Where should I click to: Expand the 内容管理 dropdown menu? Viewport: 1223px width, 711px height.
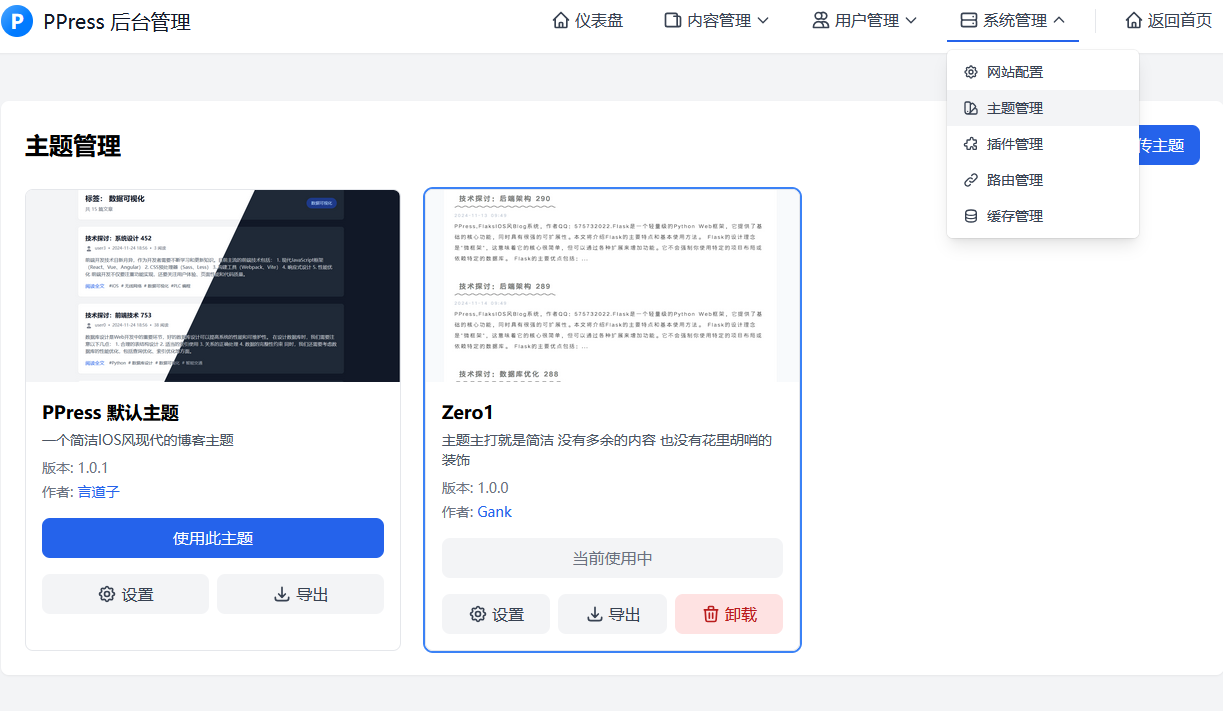(717, 21)
